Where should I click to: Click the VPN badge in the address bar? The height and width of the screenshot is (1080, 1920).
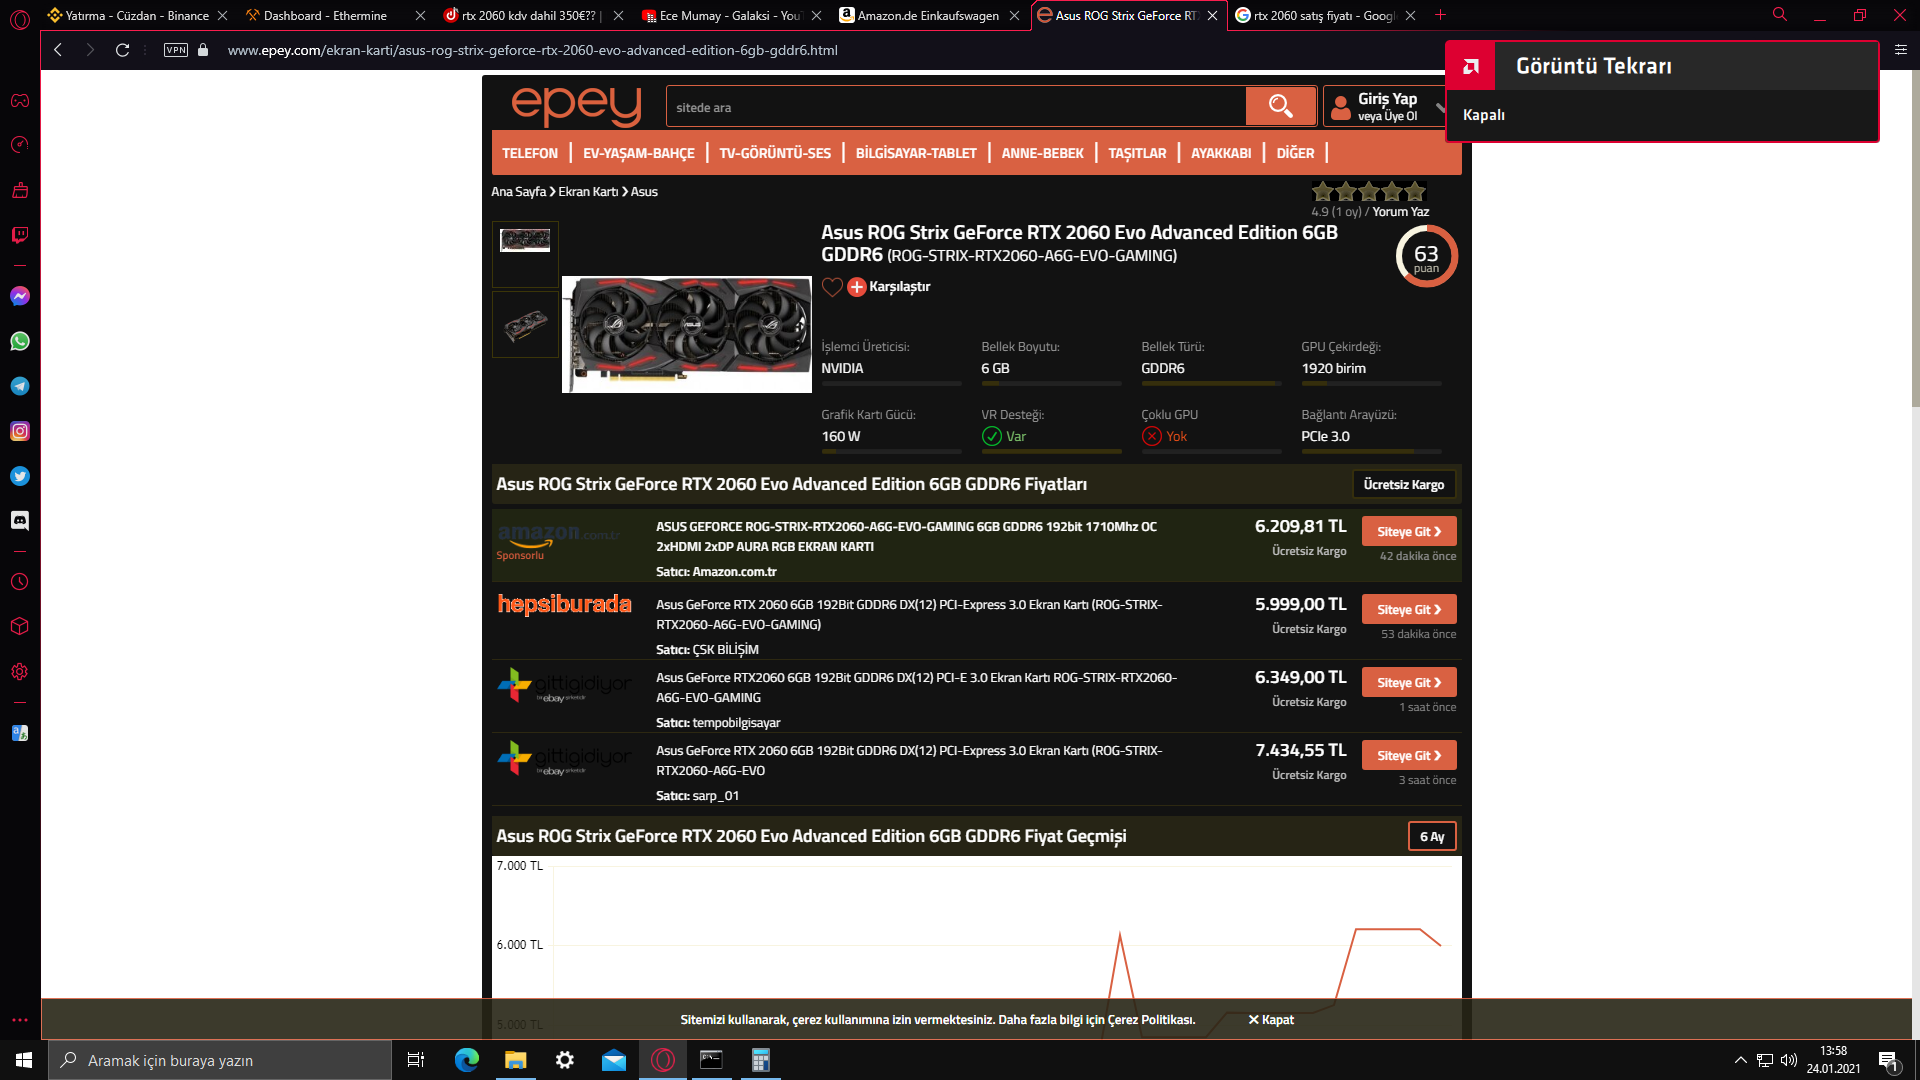coord(174,49)
